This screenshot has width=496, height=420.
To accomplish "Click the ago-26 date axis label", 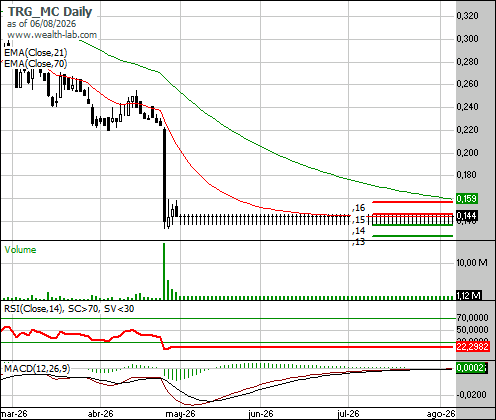I will (x=441, y=414).
